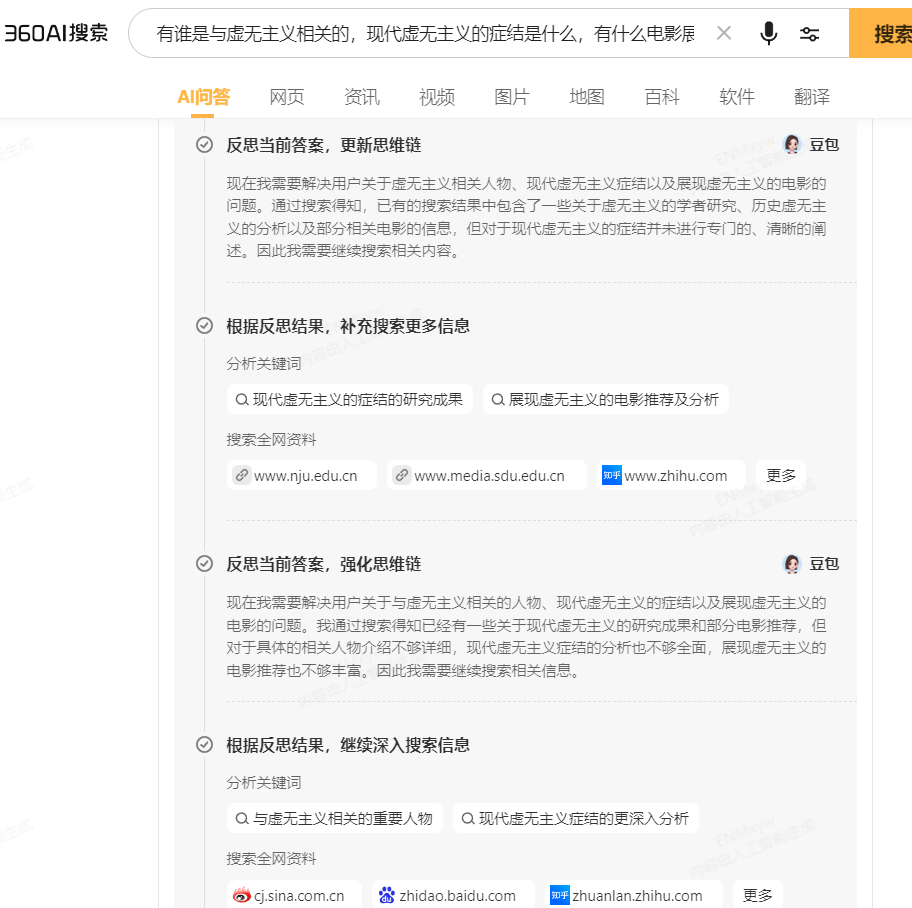Click the Zhihu favicon on www.zhihu.com
The width and height of the screenshot is (912, 908).
[x=611, y=475]
